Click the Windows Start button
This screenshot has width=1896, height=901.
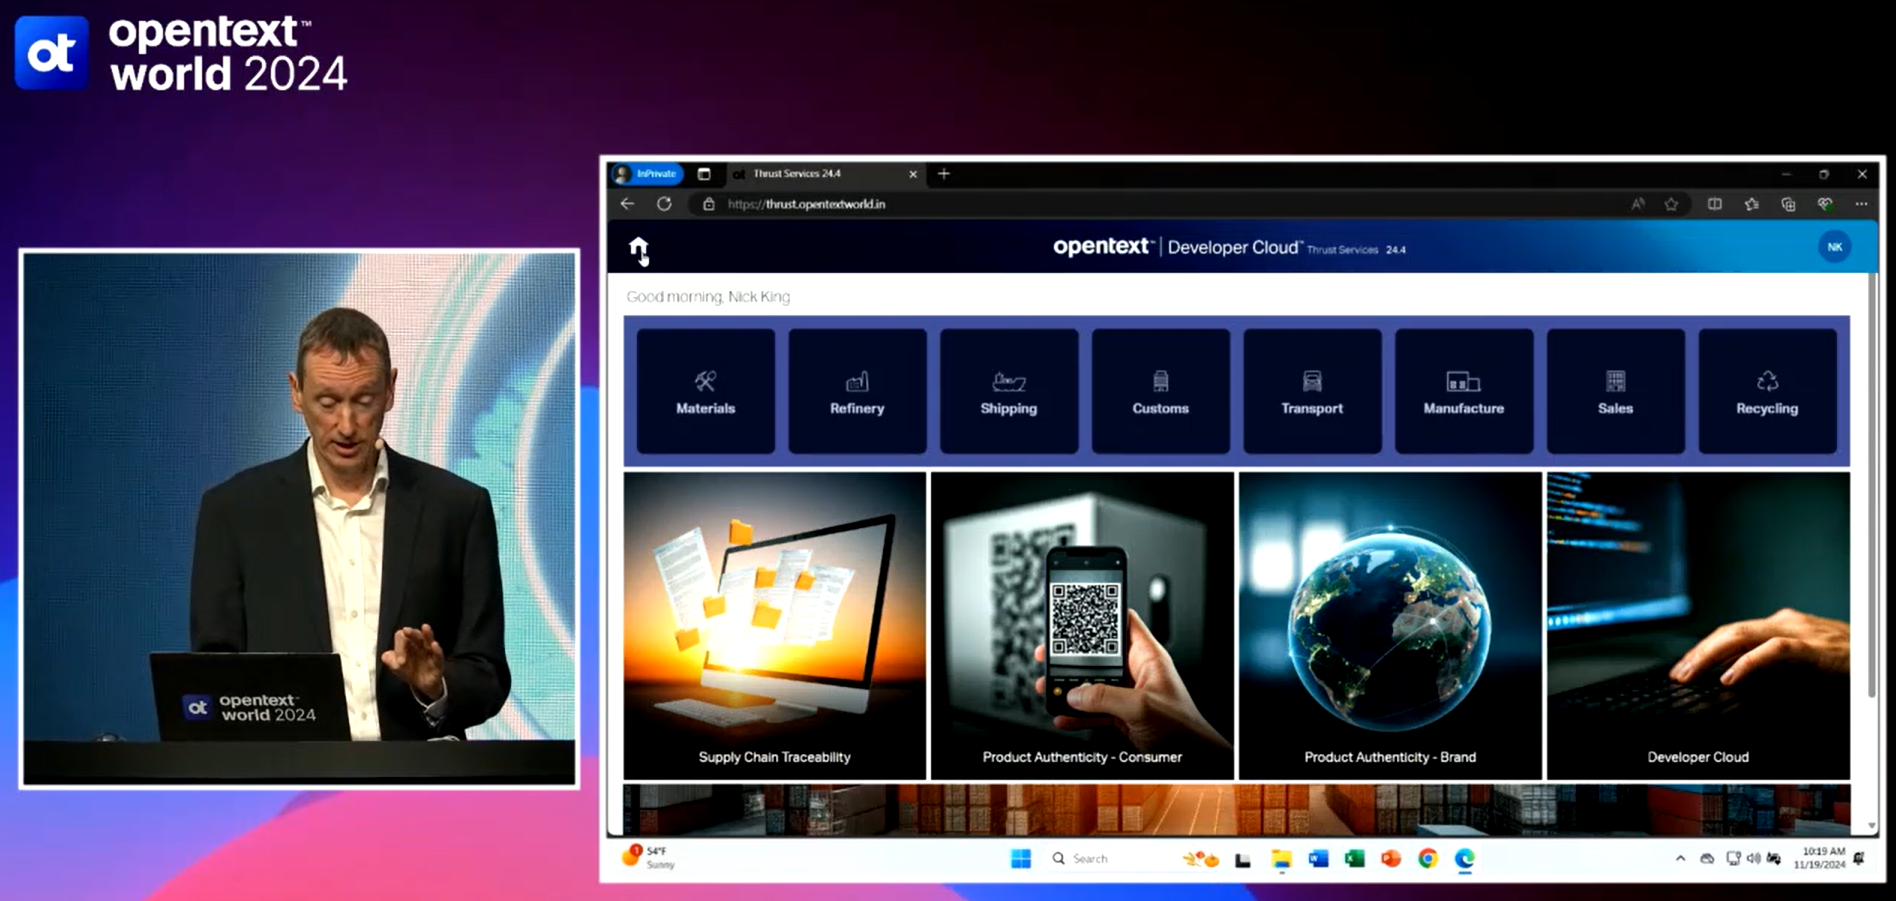[1020, 859]
